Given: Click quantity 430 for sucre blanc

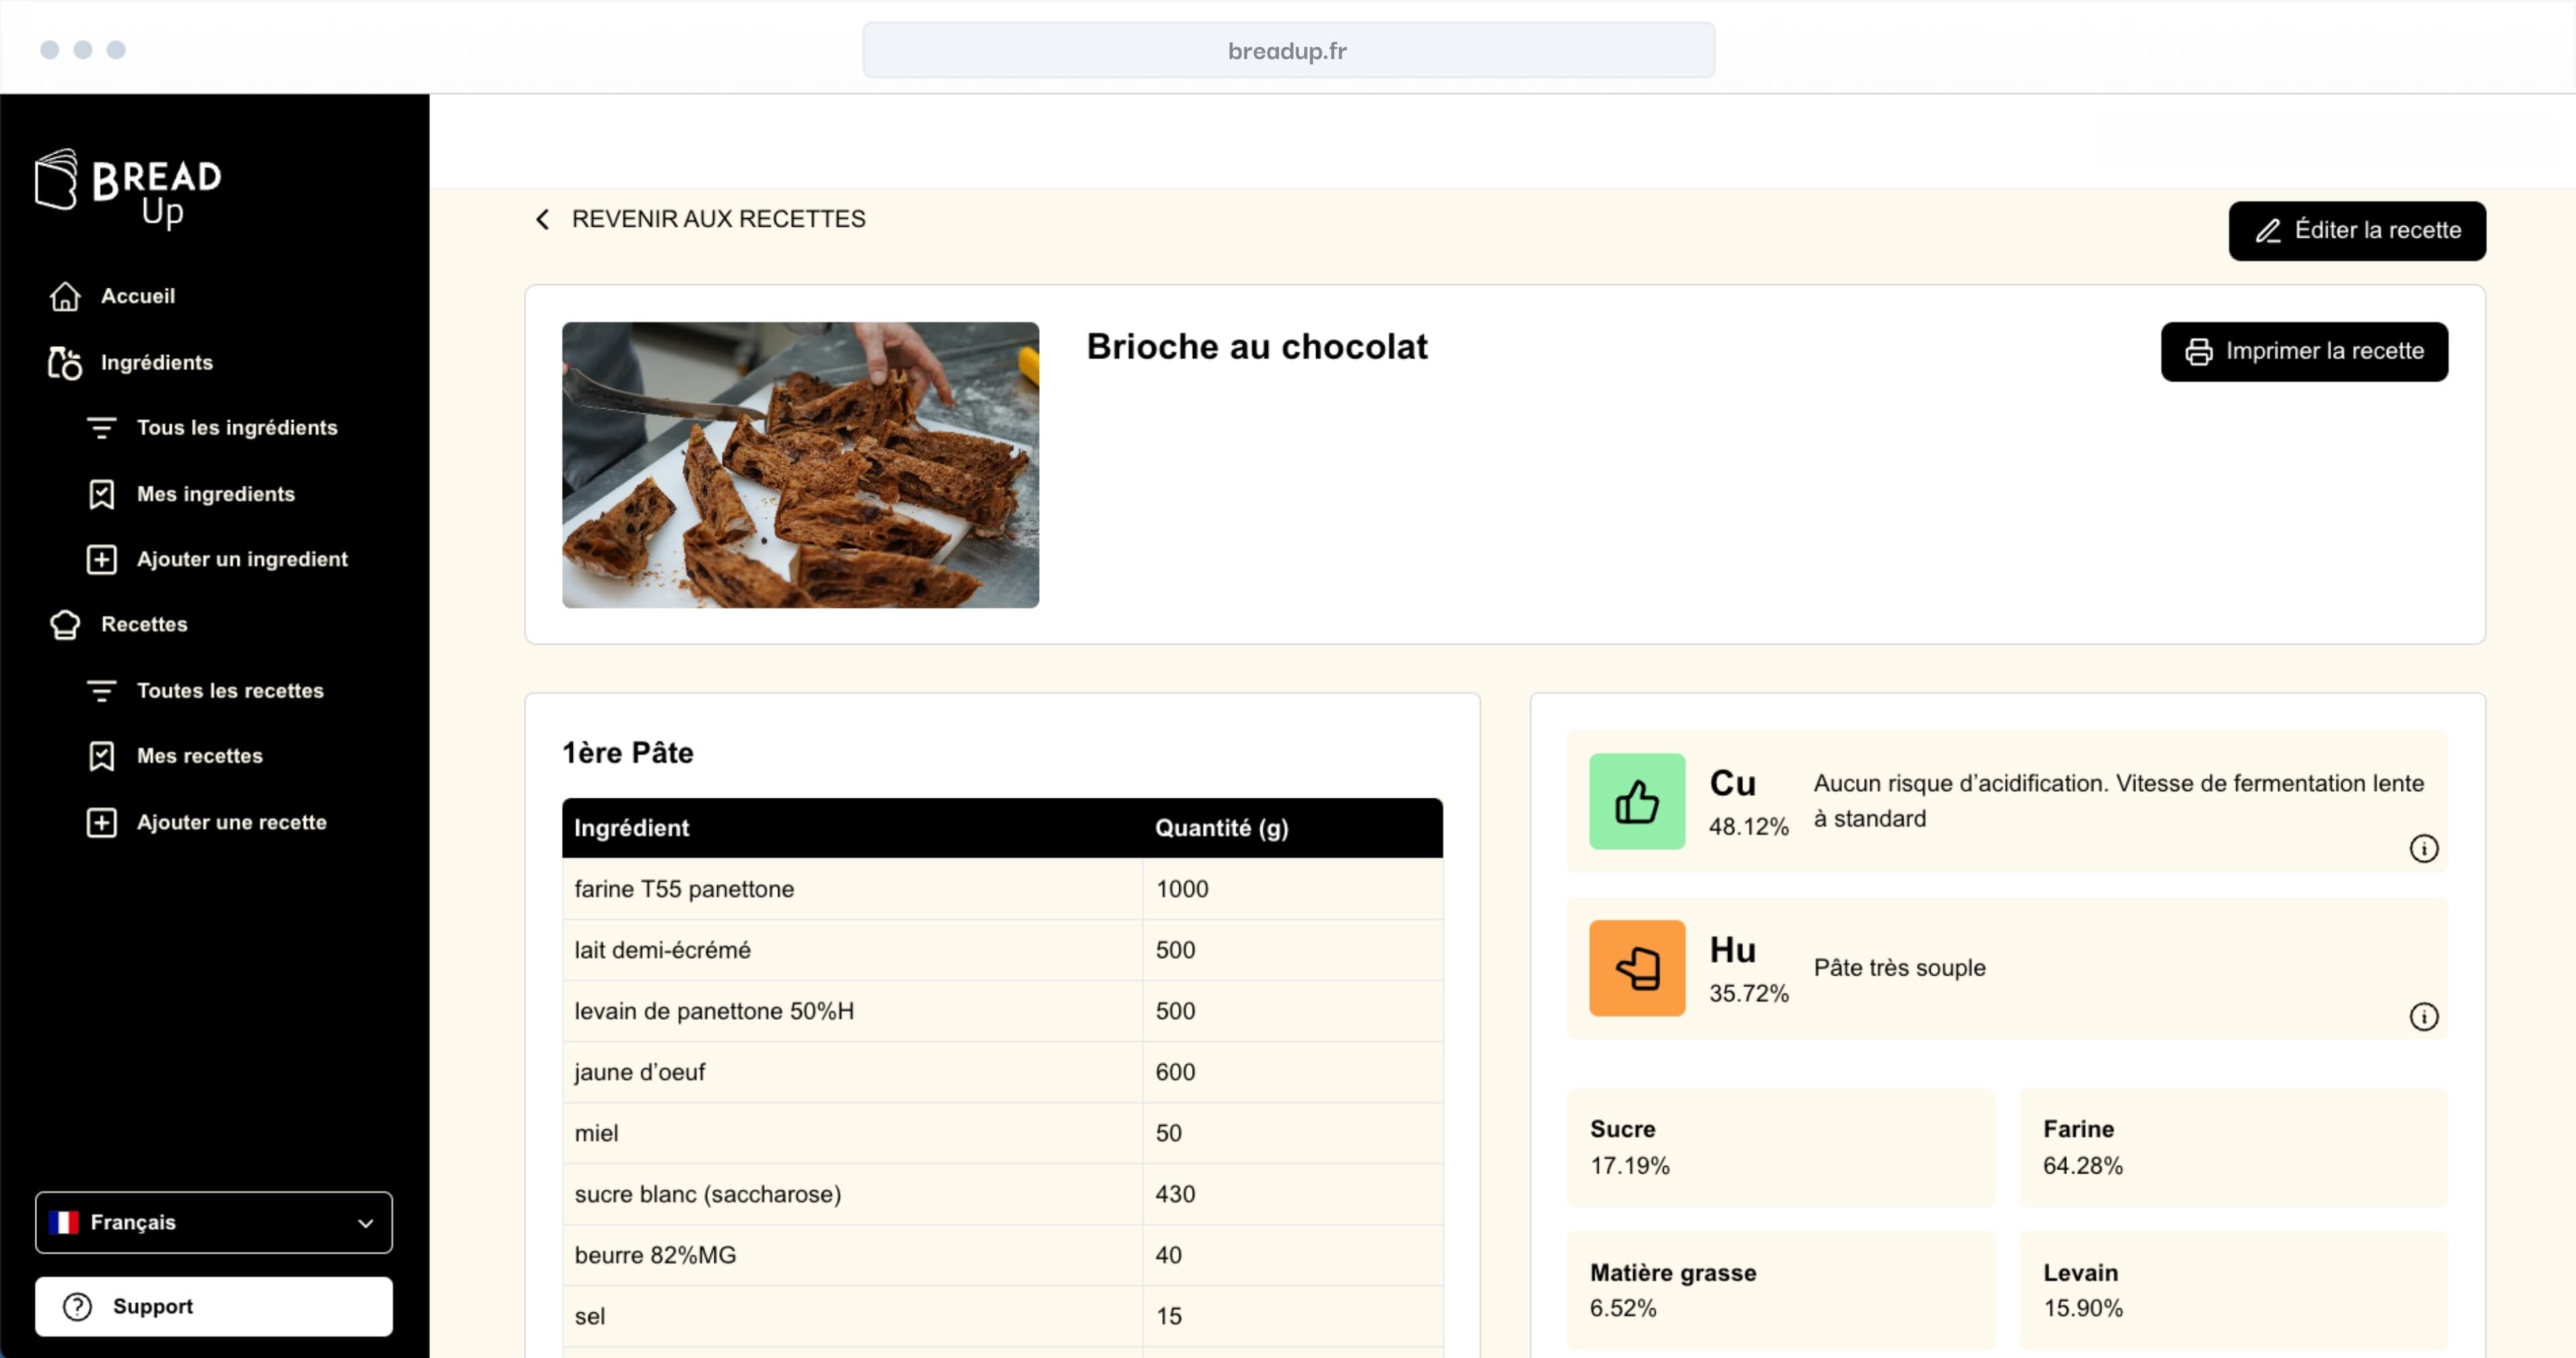Looking at the screenshot, I should (x=1175, y=1194).
